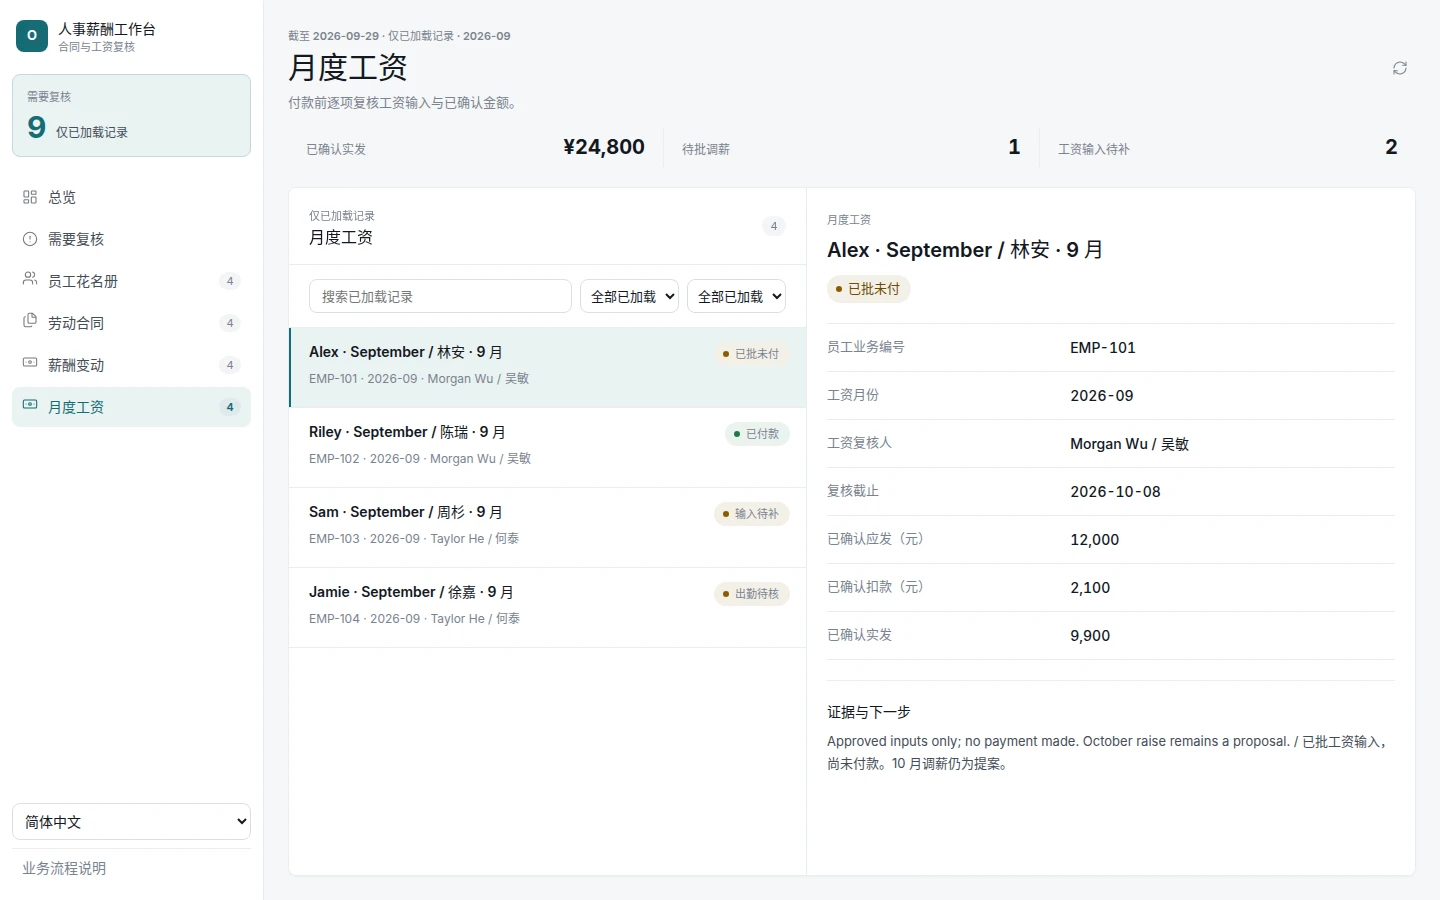
Task: Click the 搜索已加载记录 search field
Action: [x=440, y=296]
